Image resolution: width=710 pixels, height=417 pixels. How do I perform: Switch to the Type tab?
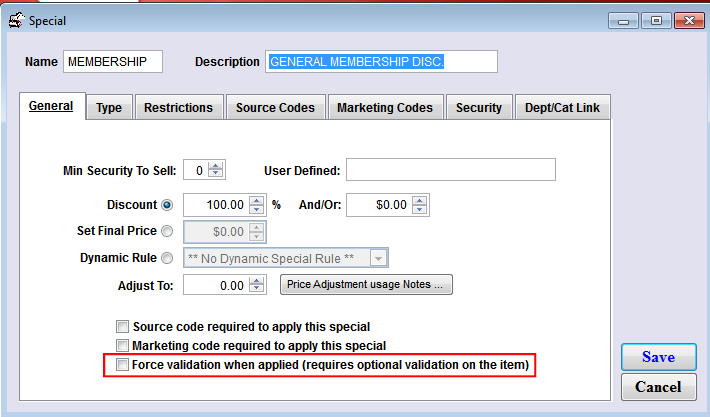point(109,108)
